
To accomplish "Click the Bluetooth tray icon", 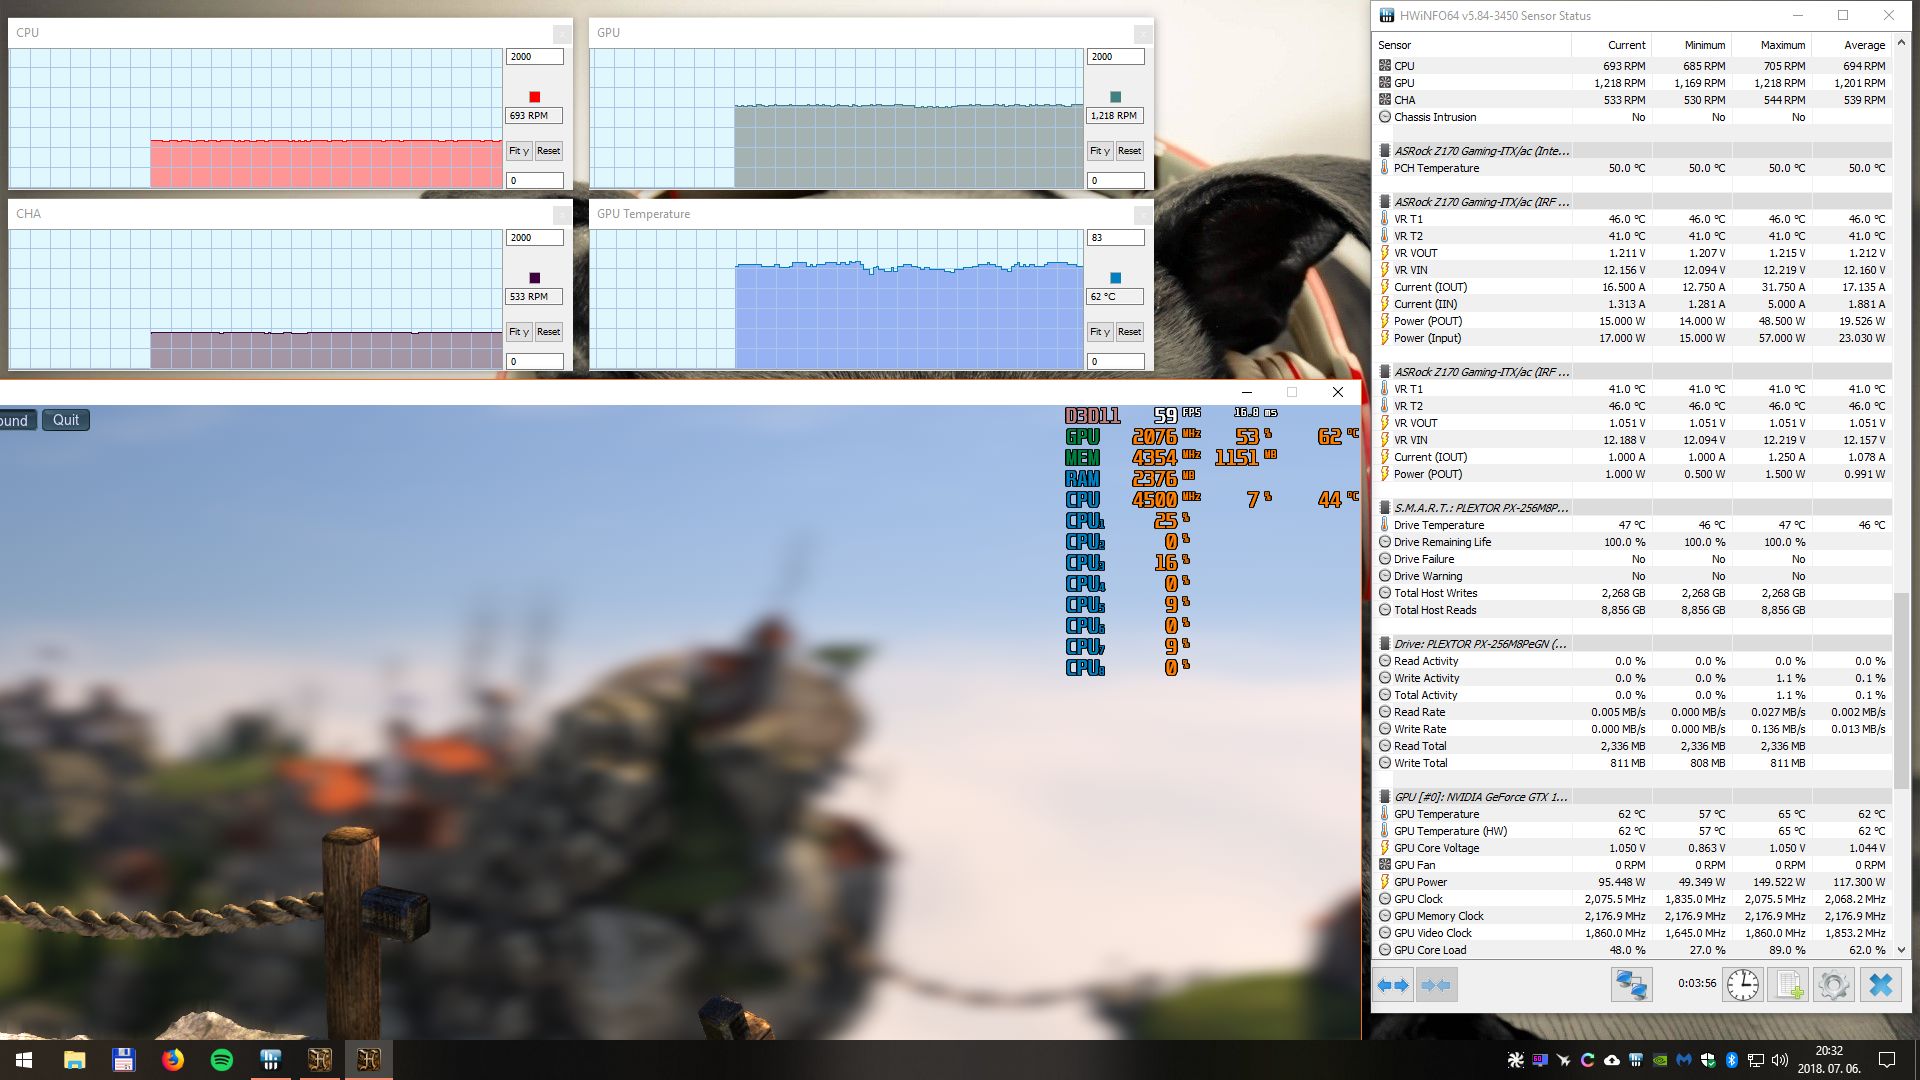I will [1732, 1060].
